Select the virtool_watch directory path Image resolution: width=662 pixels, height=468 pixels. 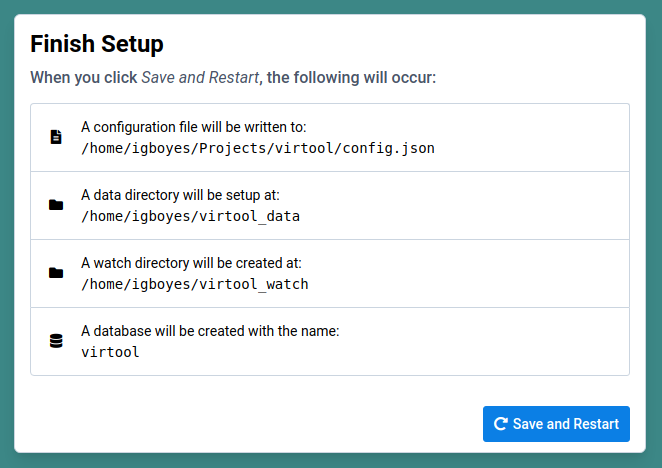tap(194, 284)
